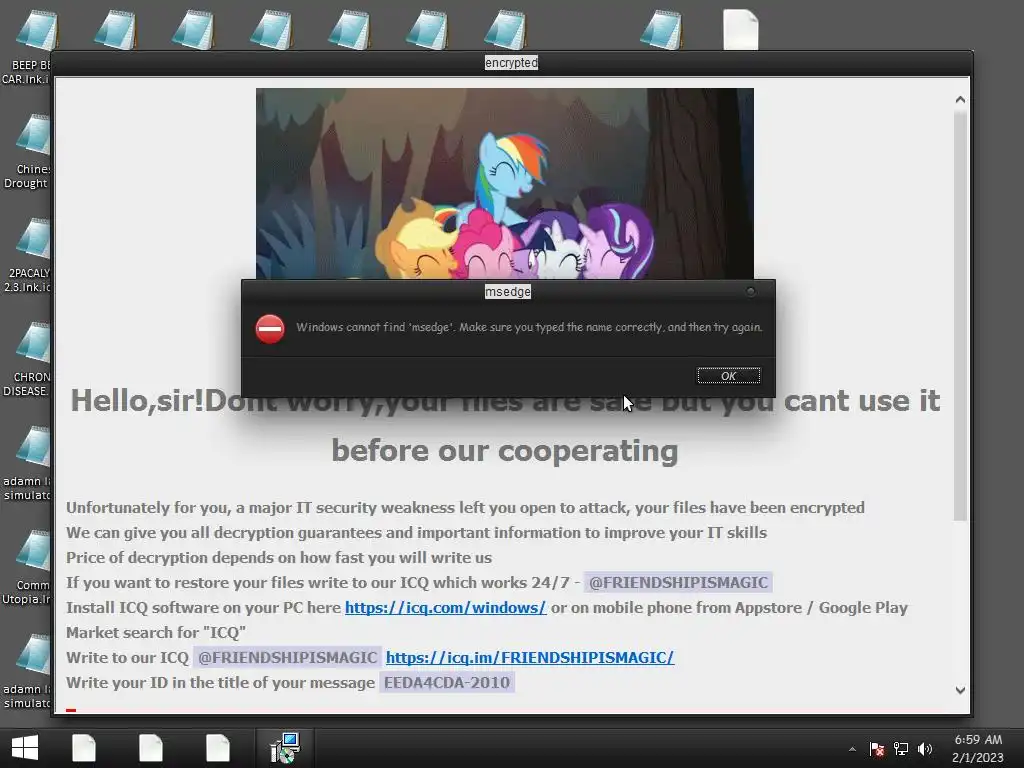The image size is (1024, 768).
Task: Open the https://icq.com/windows/ link
Action: tap(445, 607)
